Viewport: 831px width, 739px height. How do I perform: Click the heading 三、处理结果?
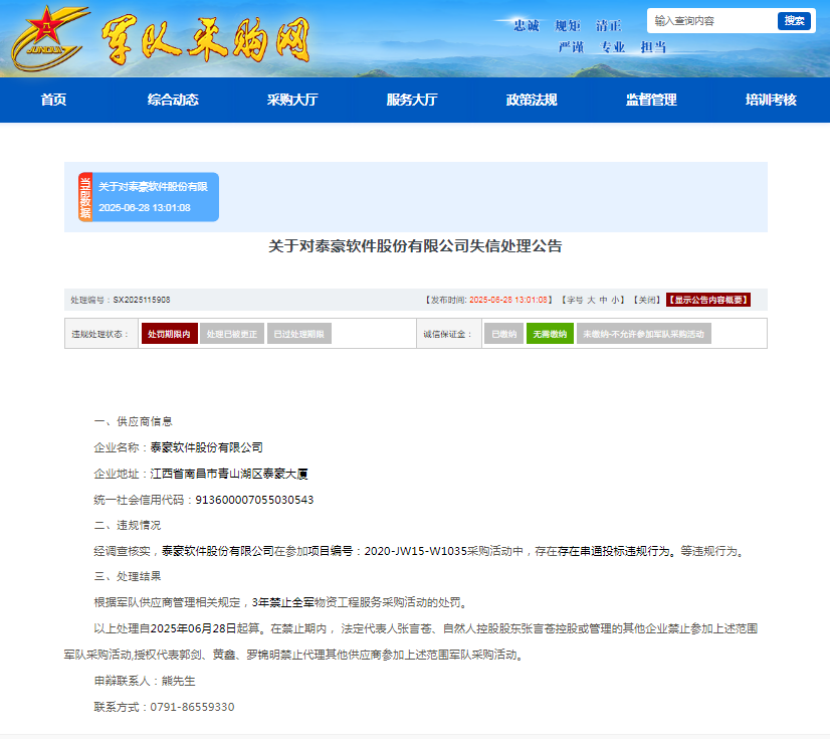click(x=127, y=576)
